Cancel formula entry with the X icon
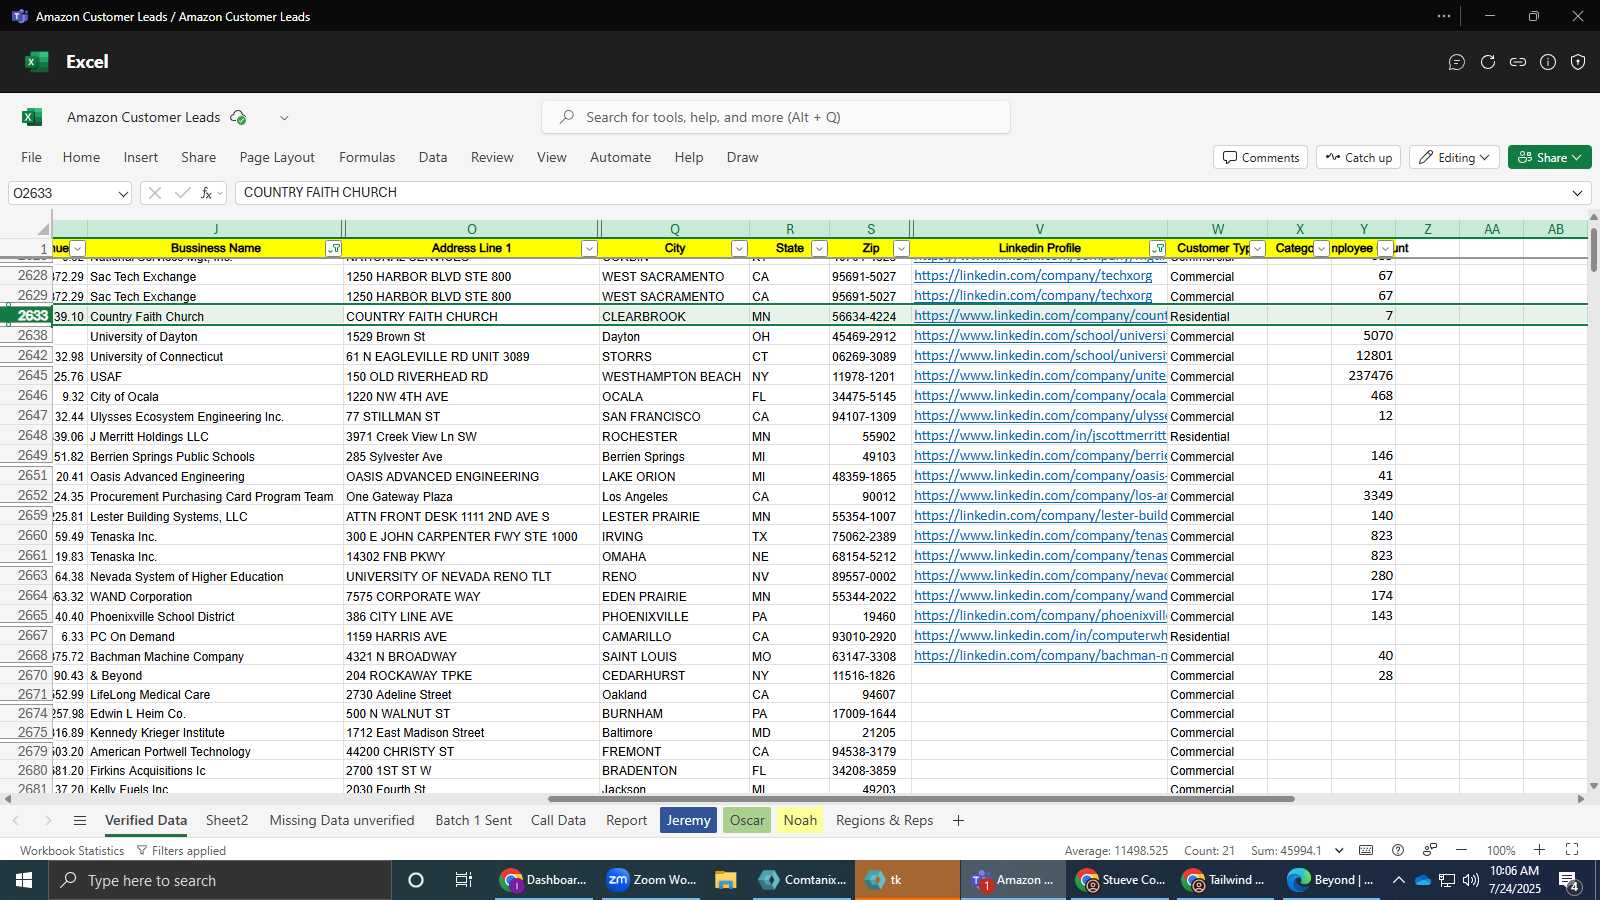Viewport: 1600px width, 900px height. (x=155, y=193)
